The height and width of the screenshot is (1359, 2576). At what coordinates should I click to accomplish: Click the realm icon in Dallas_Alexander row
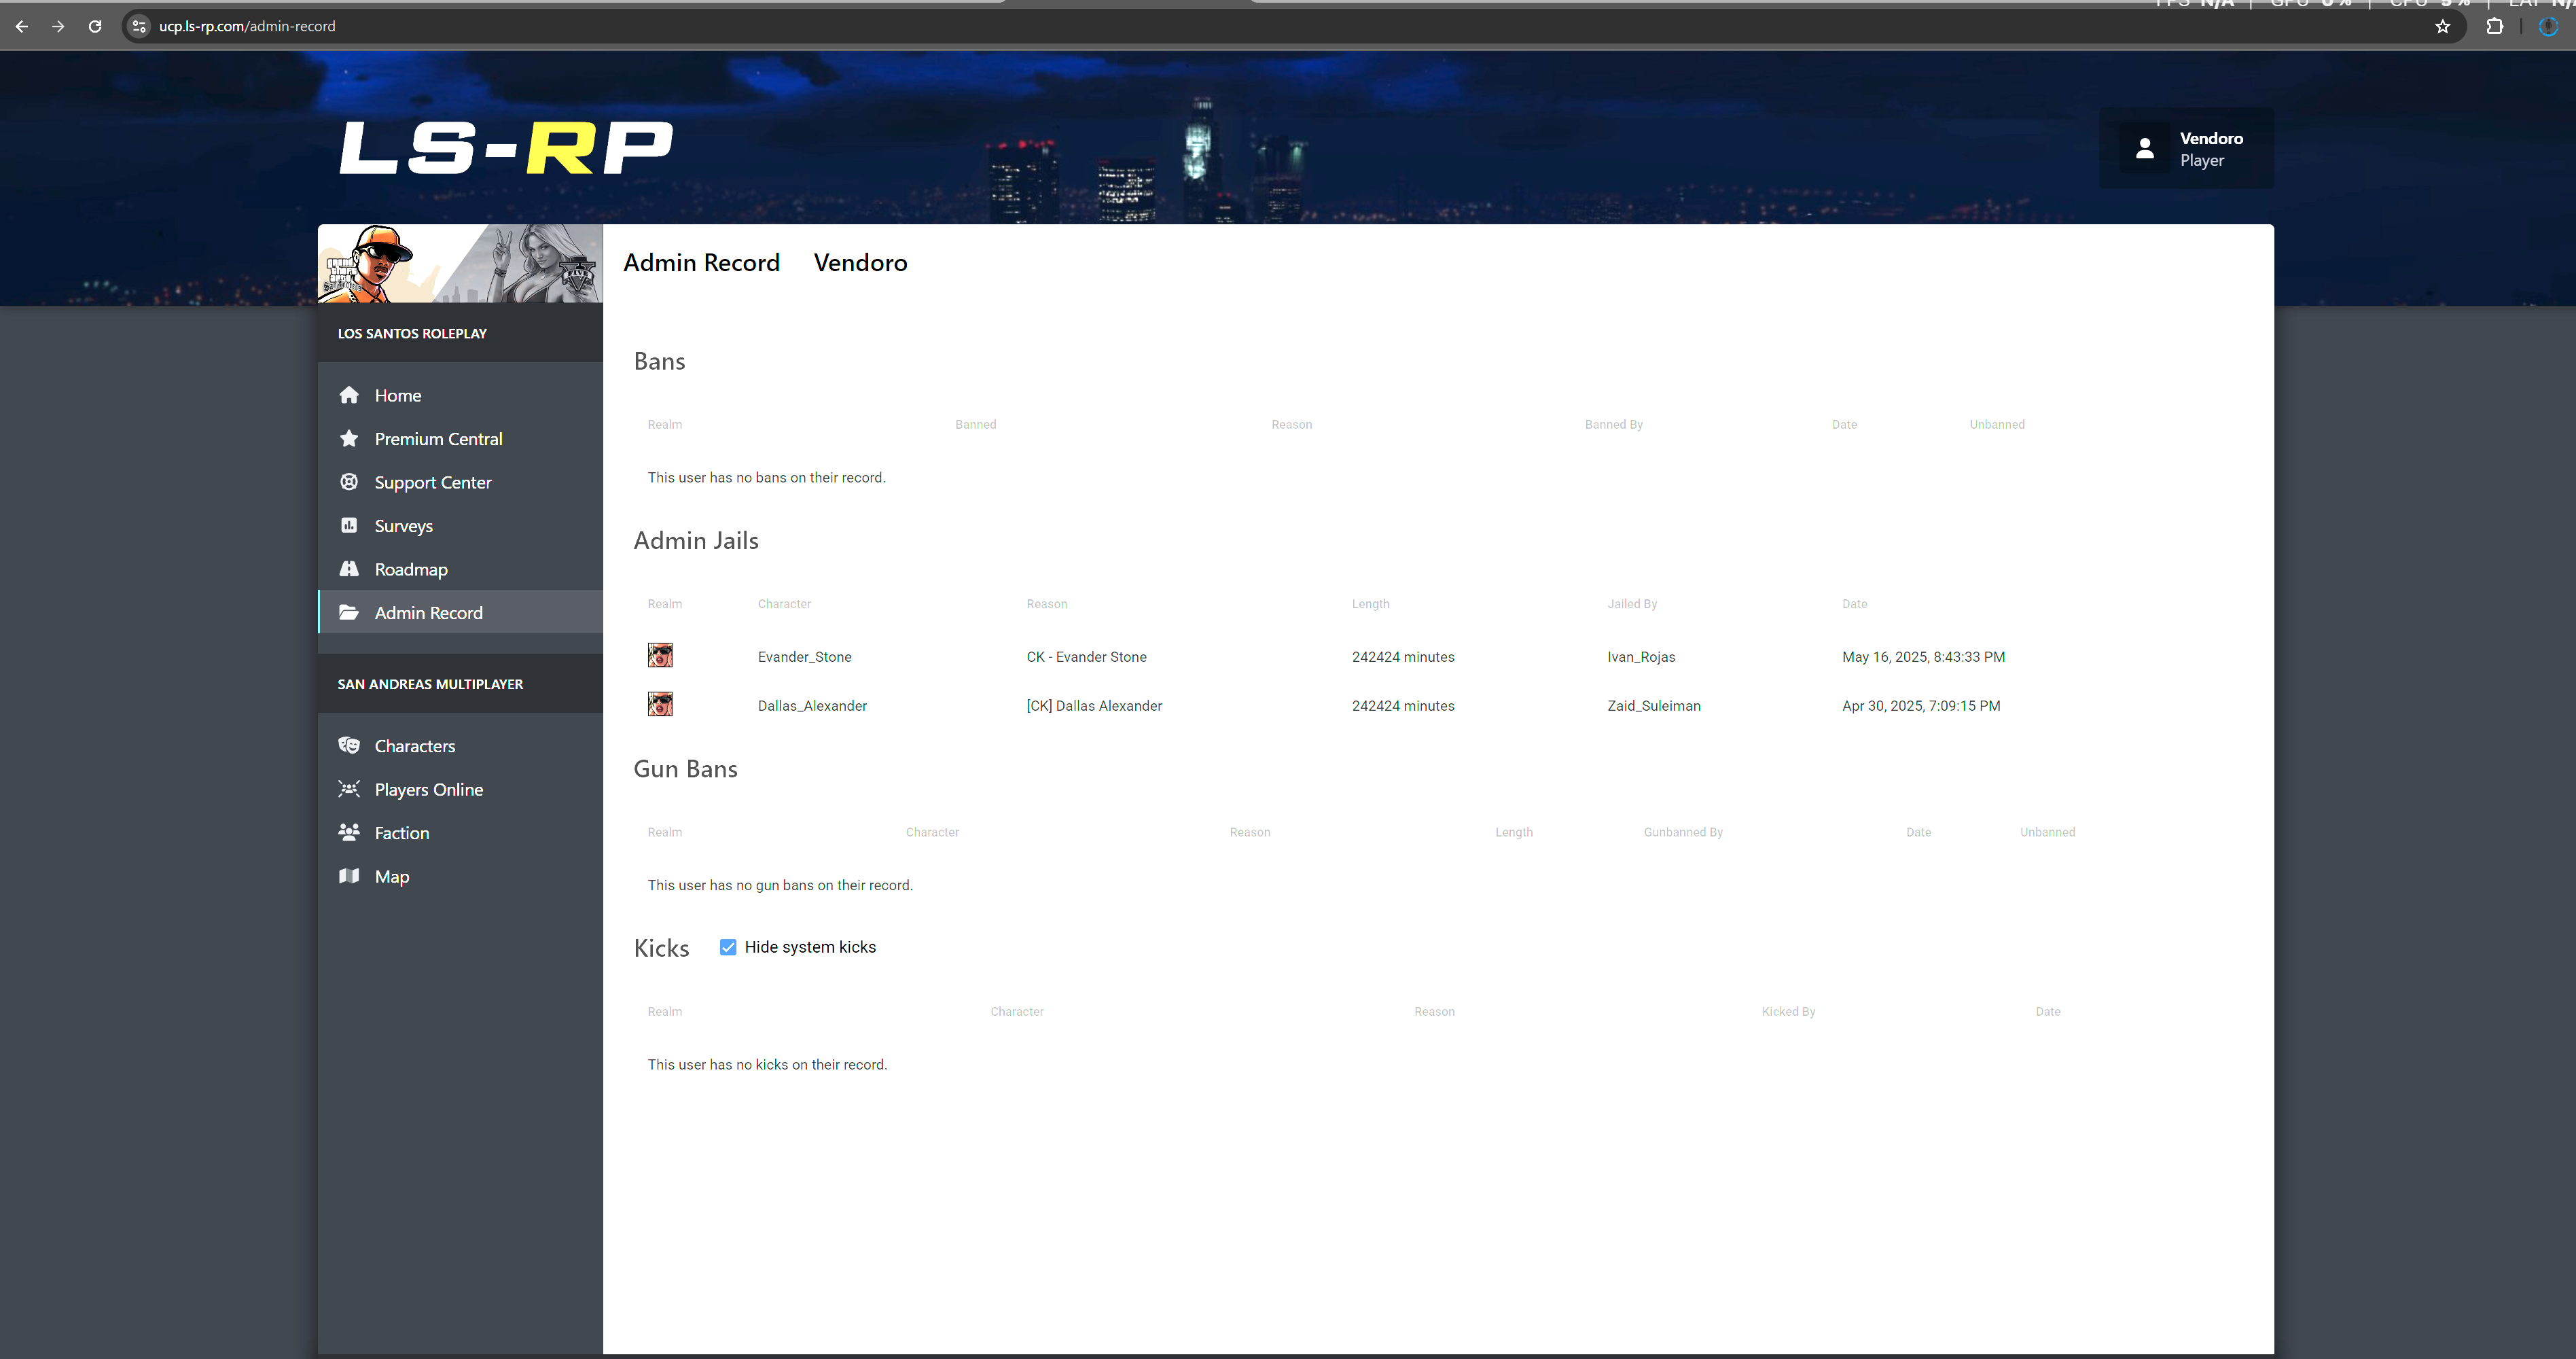pyautogui.click(x=660, y=704)
